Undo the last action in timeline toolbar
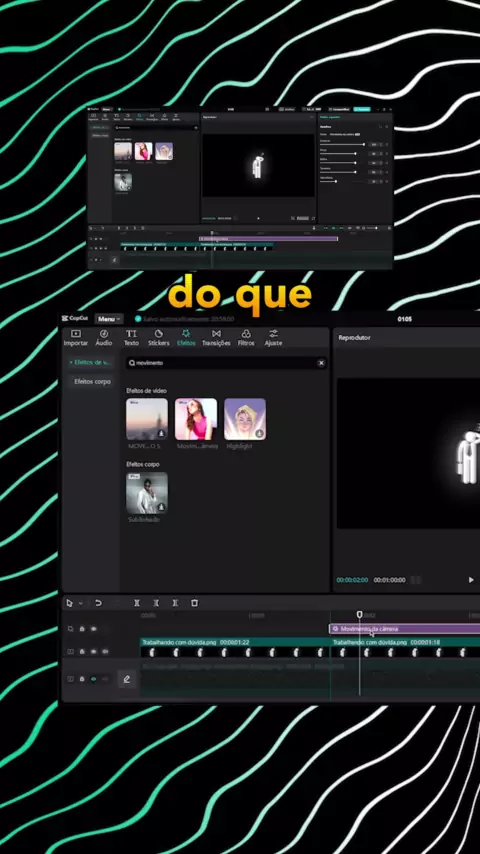The image size is (480, 854). click(98, 603)
